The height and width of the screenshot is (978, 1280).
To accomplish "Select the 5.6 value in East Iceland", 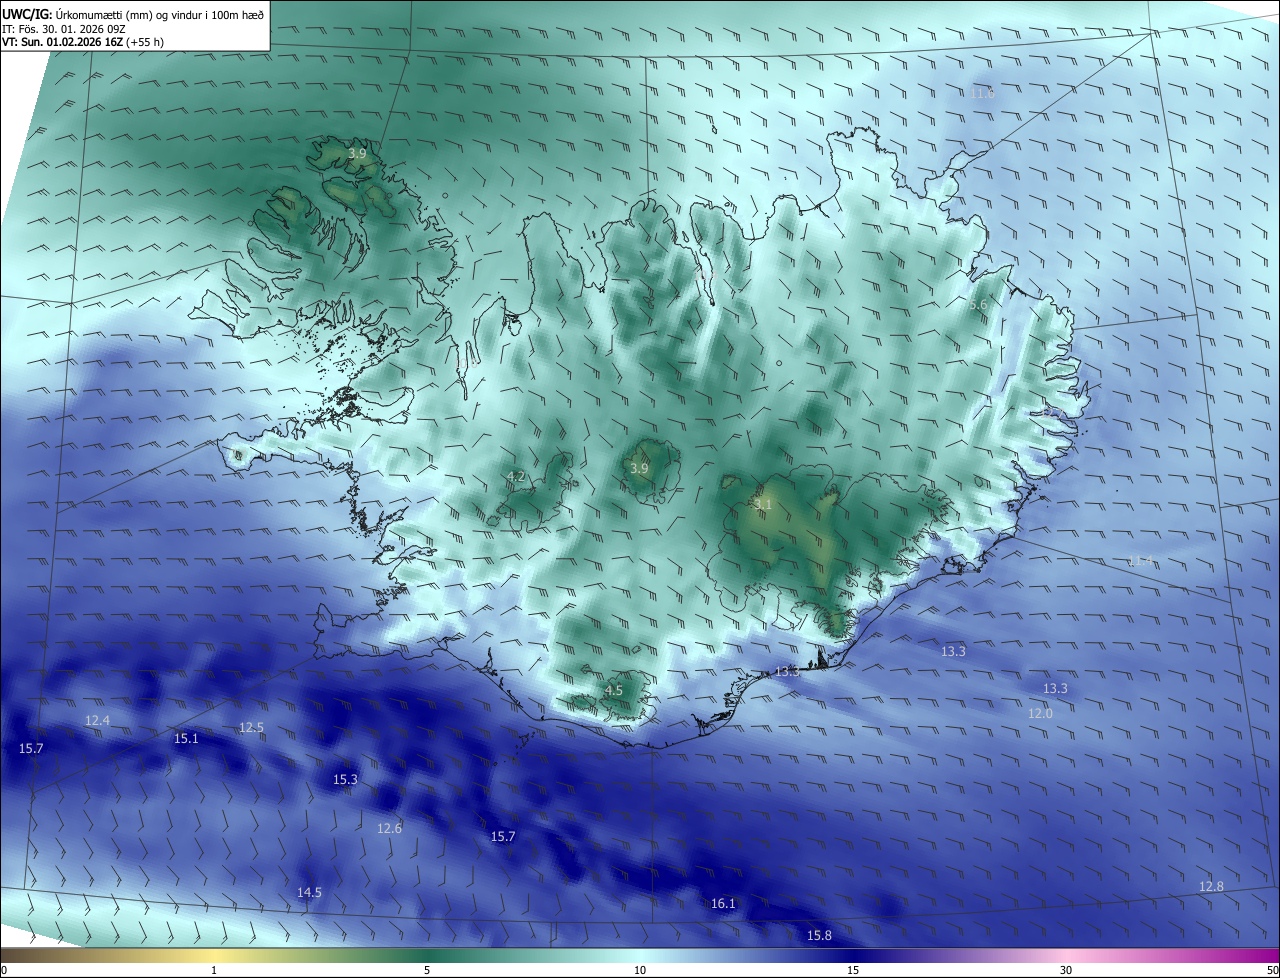I will (978, 305).
